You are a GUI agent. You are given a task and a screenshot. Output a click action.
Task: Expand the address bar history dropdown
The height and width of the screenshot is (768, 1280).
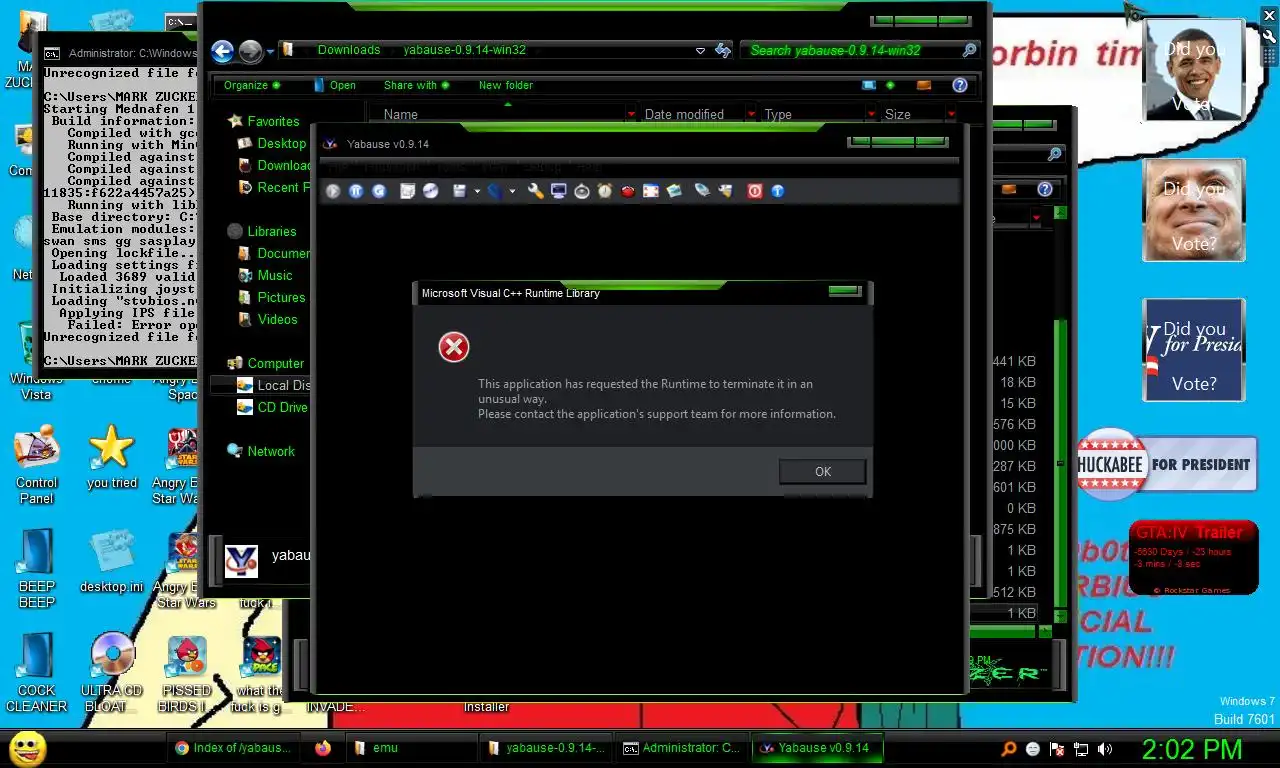[x=701, y=51]
